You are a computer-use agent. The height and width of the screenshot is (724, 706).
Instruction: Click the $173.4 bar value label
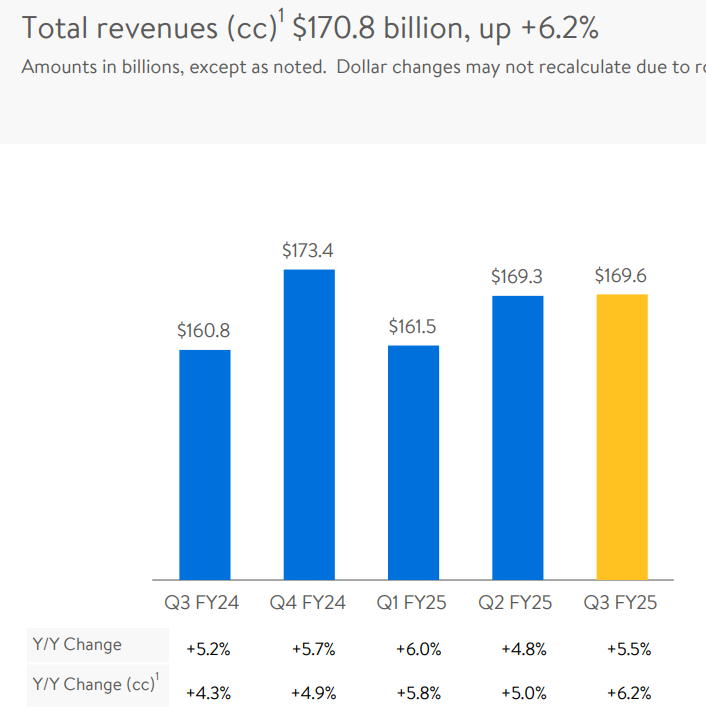point(308,250)
